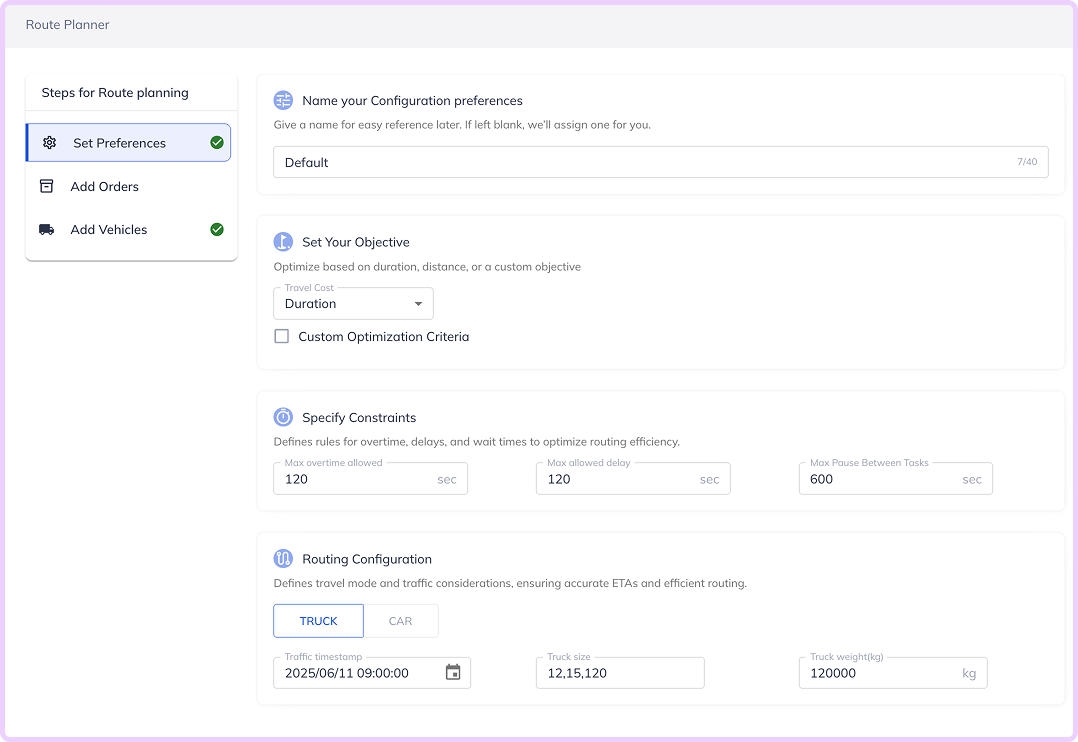The width and height of the screenshot is (1078, 742).
Task: Click the Specify Constraints heading
Action: point(359,417)
